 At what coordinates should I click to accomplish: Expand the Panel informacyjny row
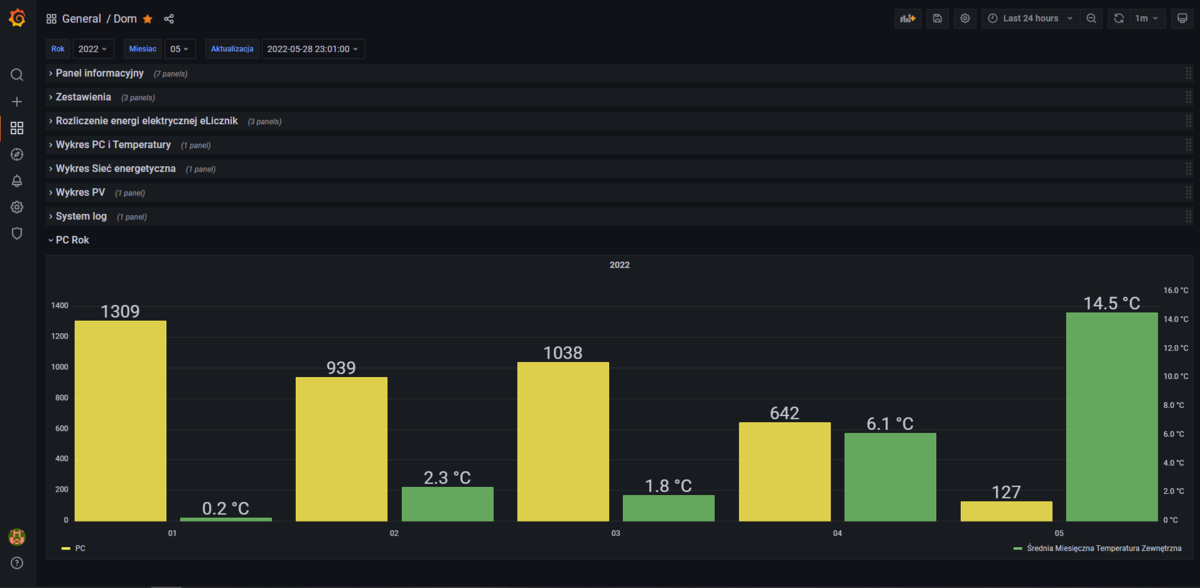click(99, 73)
